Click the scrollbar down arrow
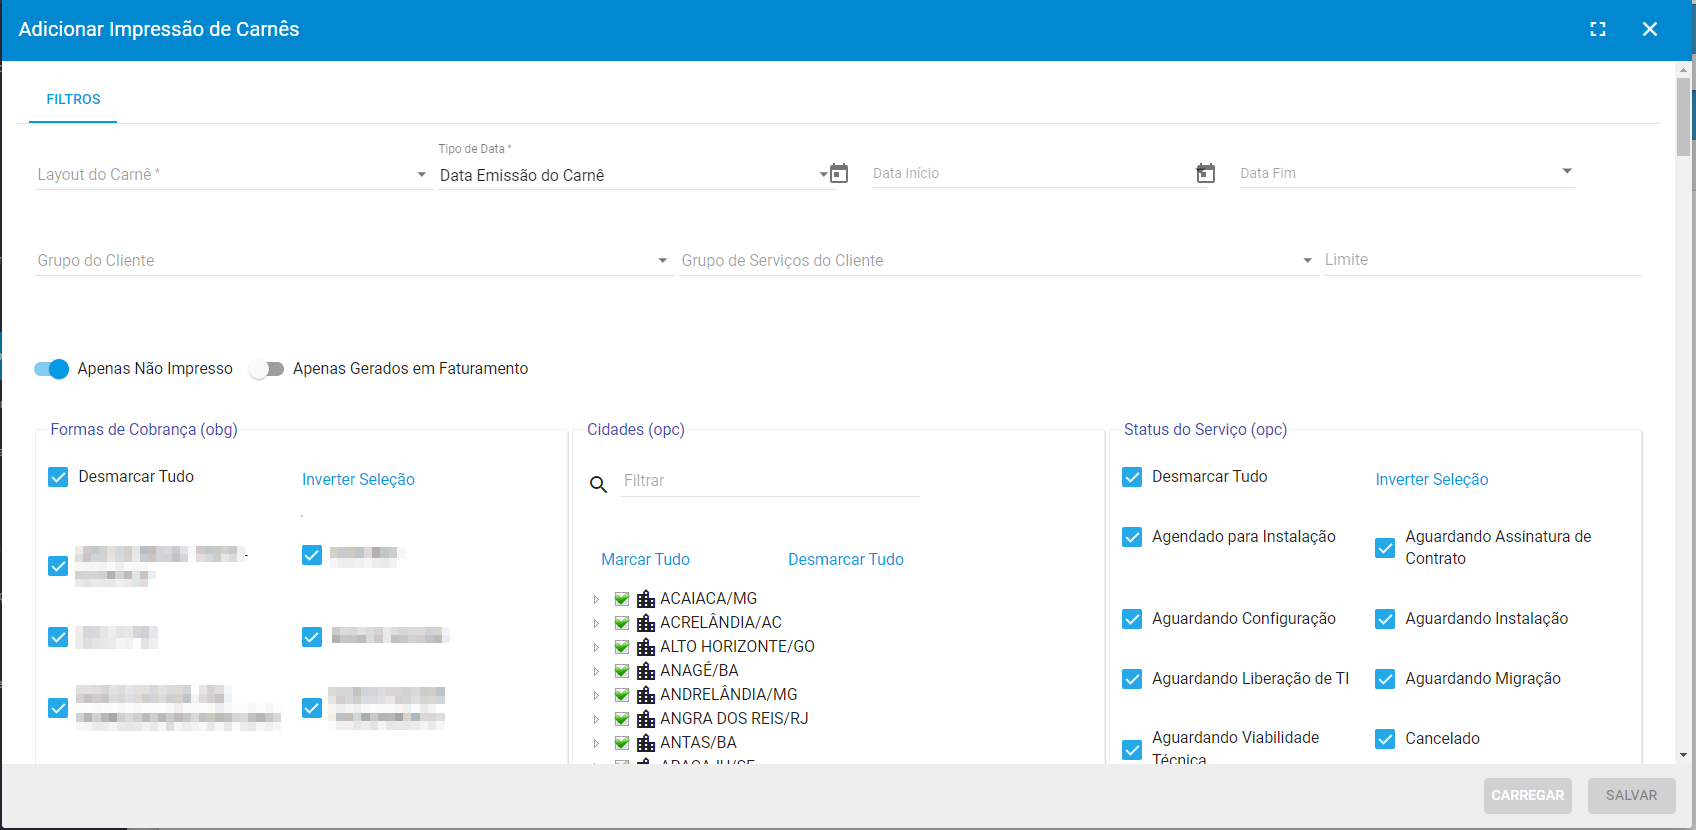The width and height of the screenshot is (1696, 830). point(1684,755)
